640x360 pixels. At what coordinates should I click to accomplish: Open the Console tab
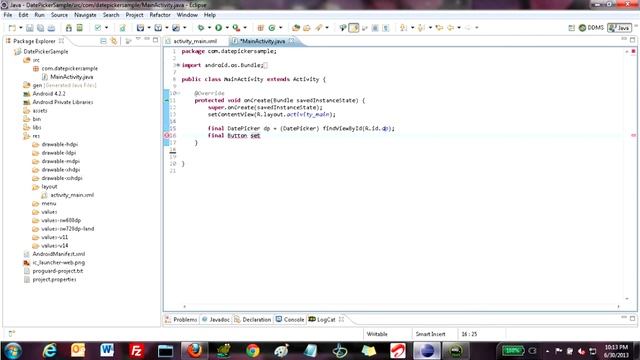click(290, 320)
